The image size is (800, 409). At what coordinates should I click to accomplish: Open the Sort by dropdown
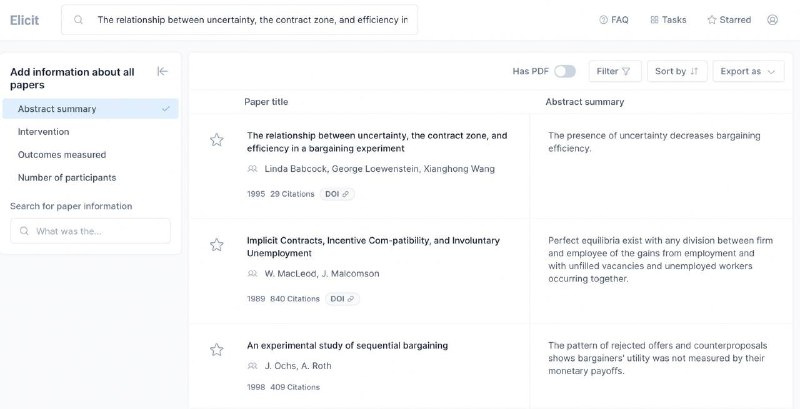[680, 71]
